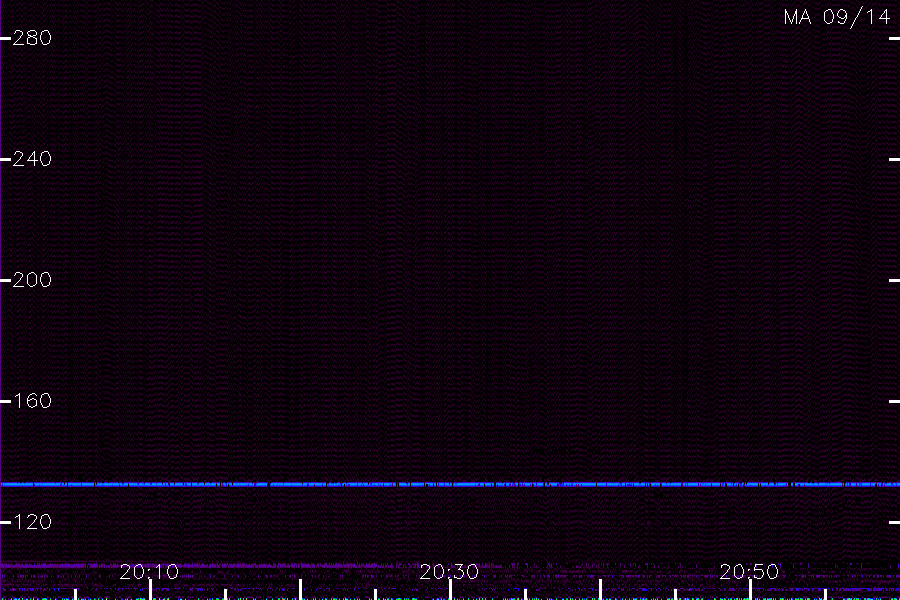Click the time tick mark under 20:30
Viewport: 900px width, 600px height.
(450, 590)
